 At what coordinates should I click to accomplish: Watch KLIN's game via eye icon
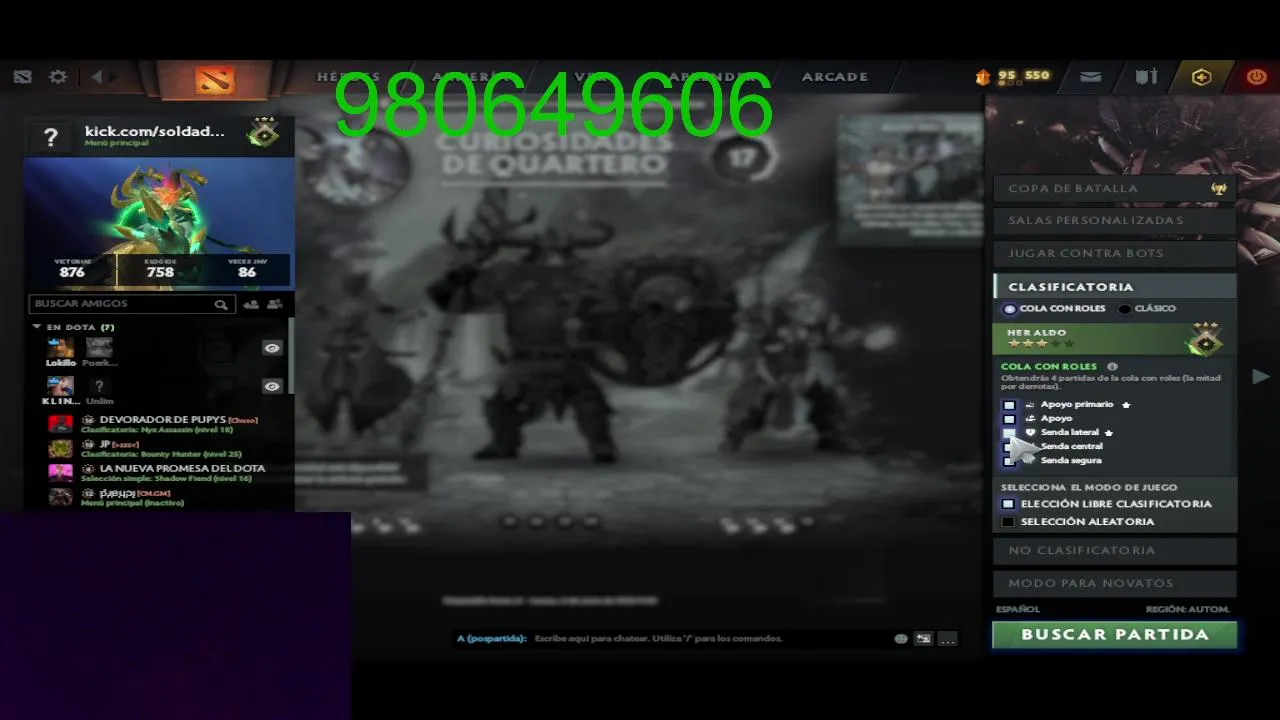(x=272, y=386)
